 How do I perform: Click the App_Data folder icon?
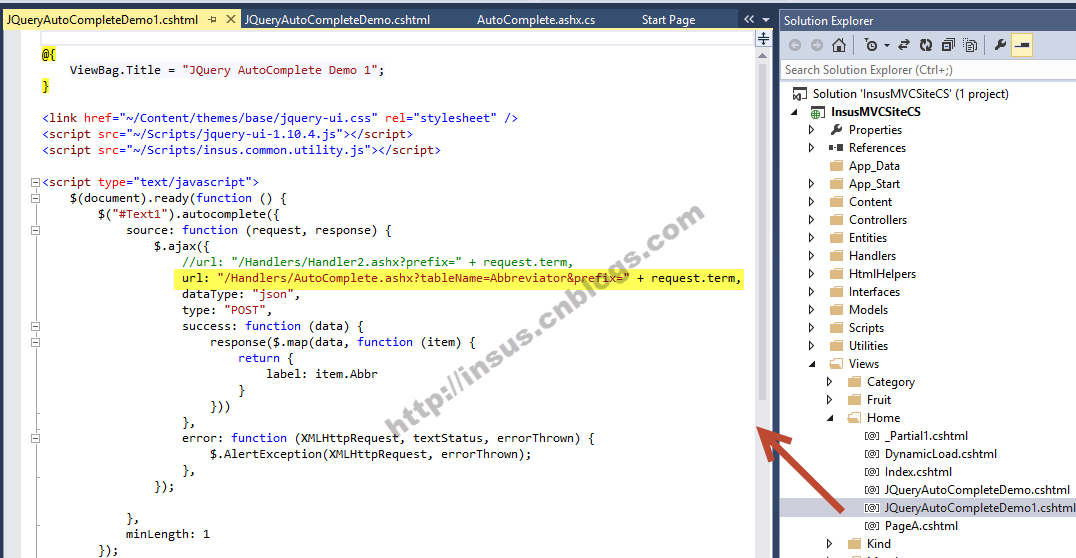836,165
